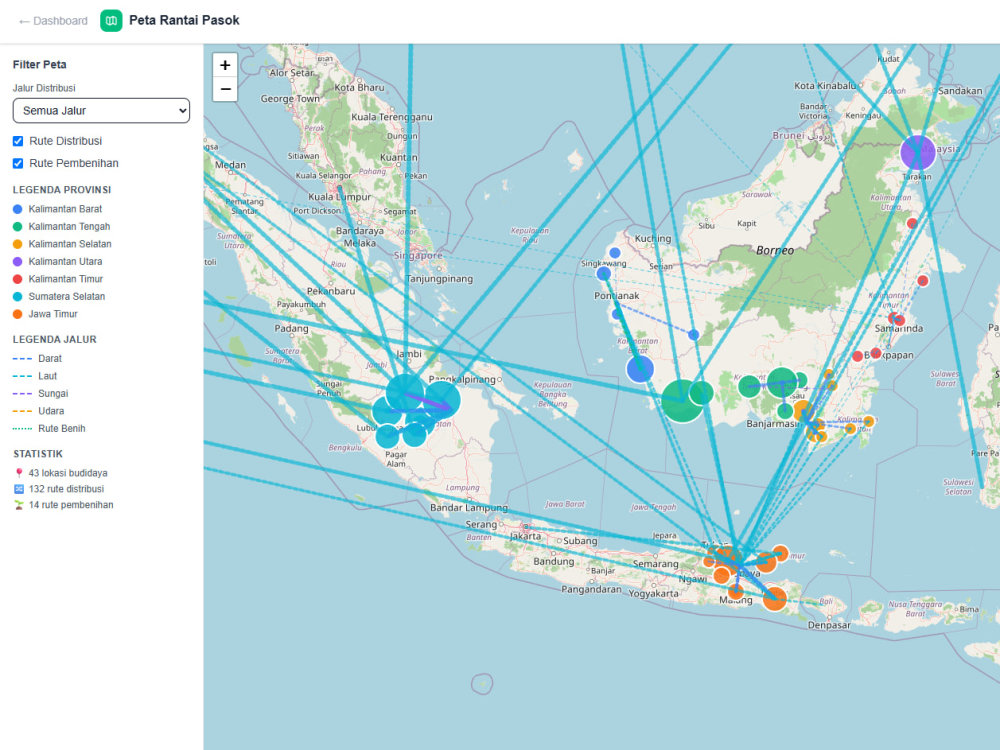Click the Peta Rantai Pasok title

(184, 20)
